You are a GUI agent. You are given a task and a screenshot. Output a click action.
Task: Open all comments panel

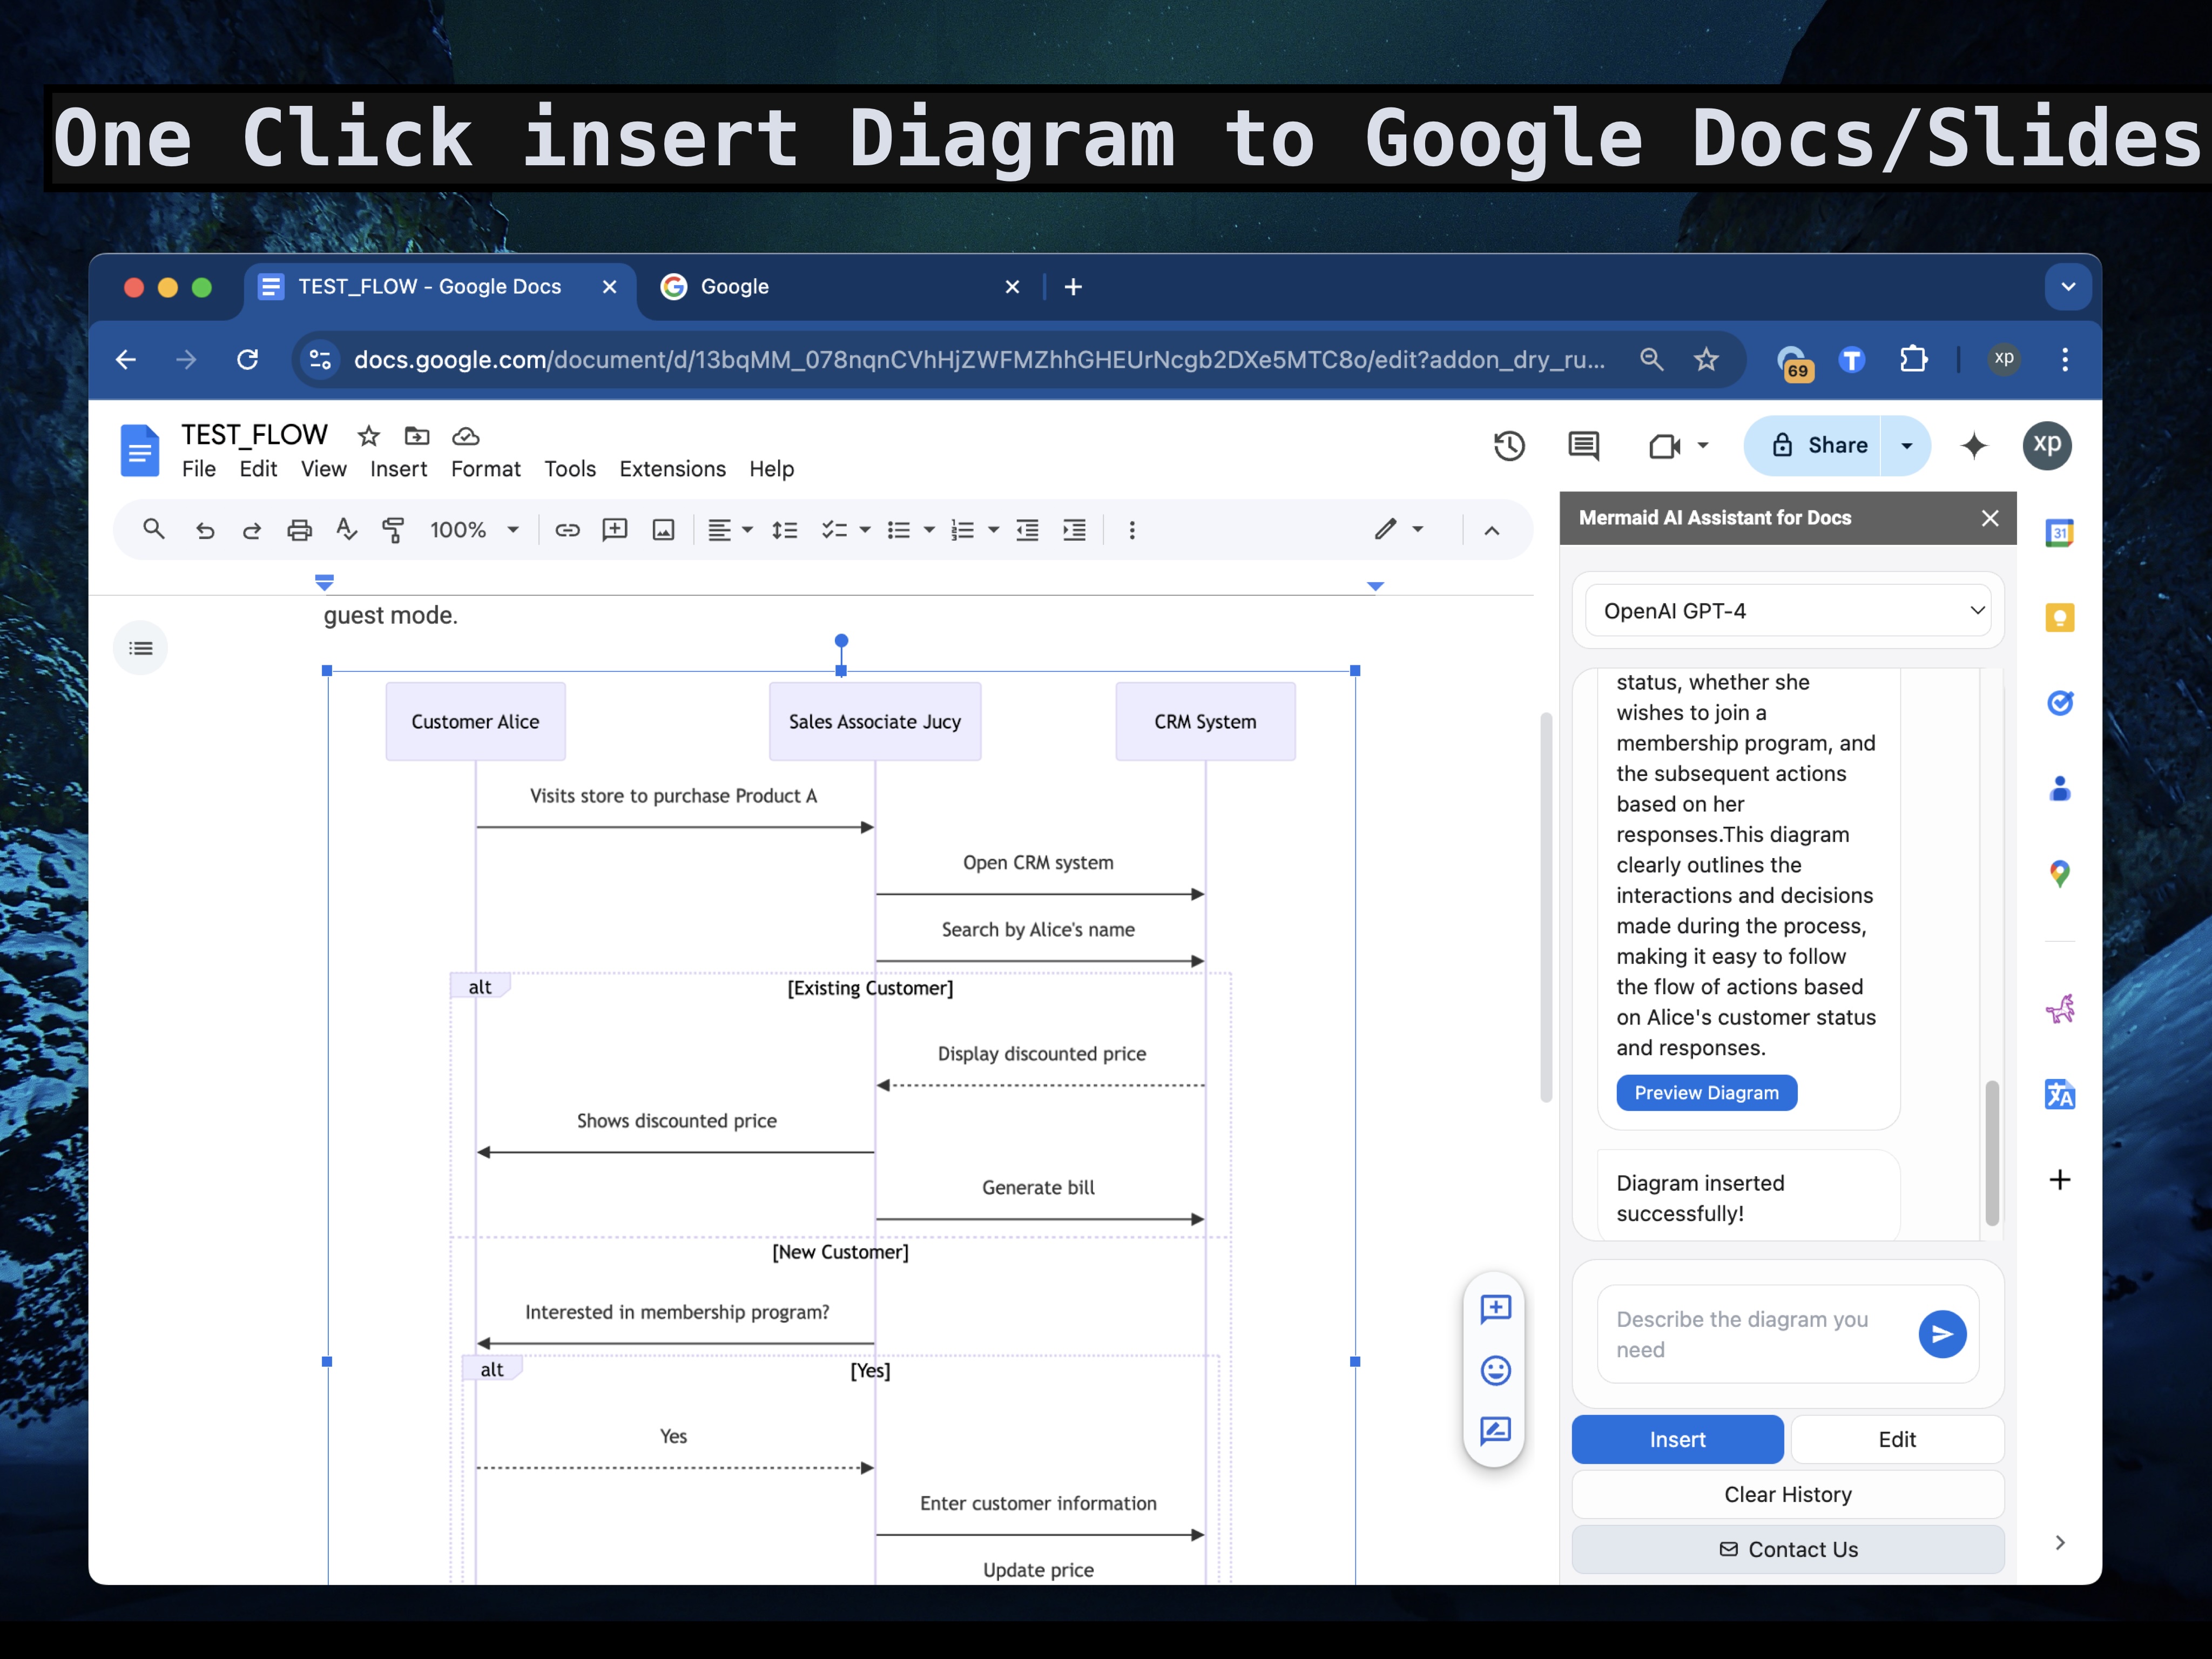[x=1583, y=446]
